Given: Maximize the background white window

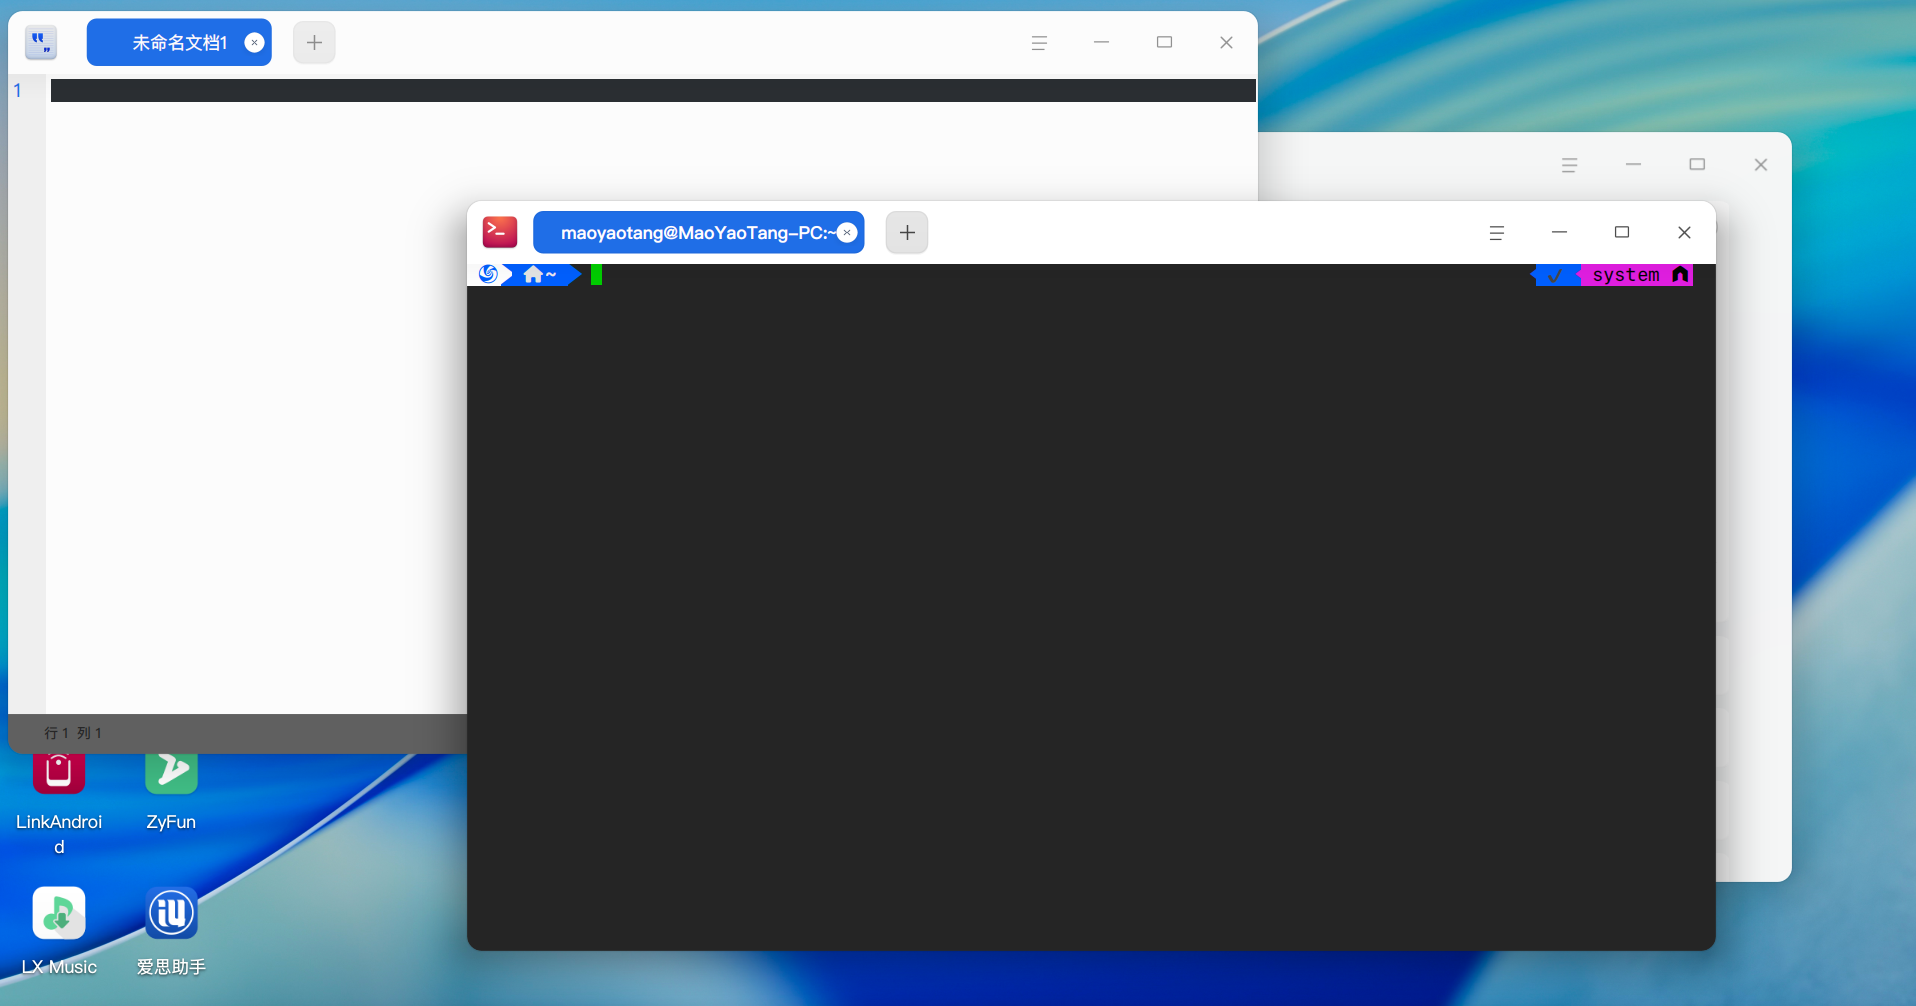Looking at the screenshot, I should [1697, 165].
